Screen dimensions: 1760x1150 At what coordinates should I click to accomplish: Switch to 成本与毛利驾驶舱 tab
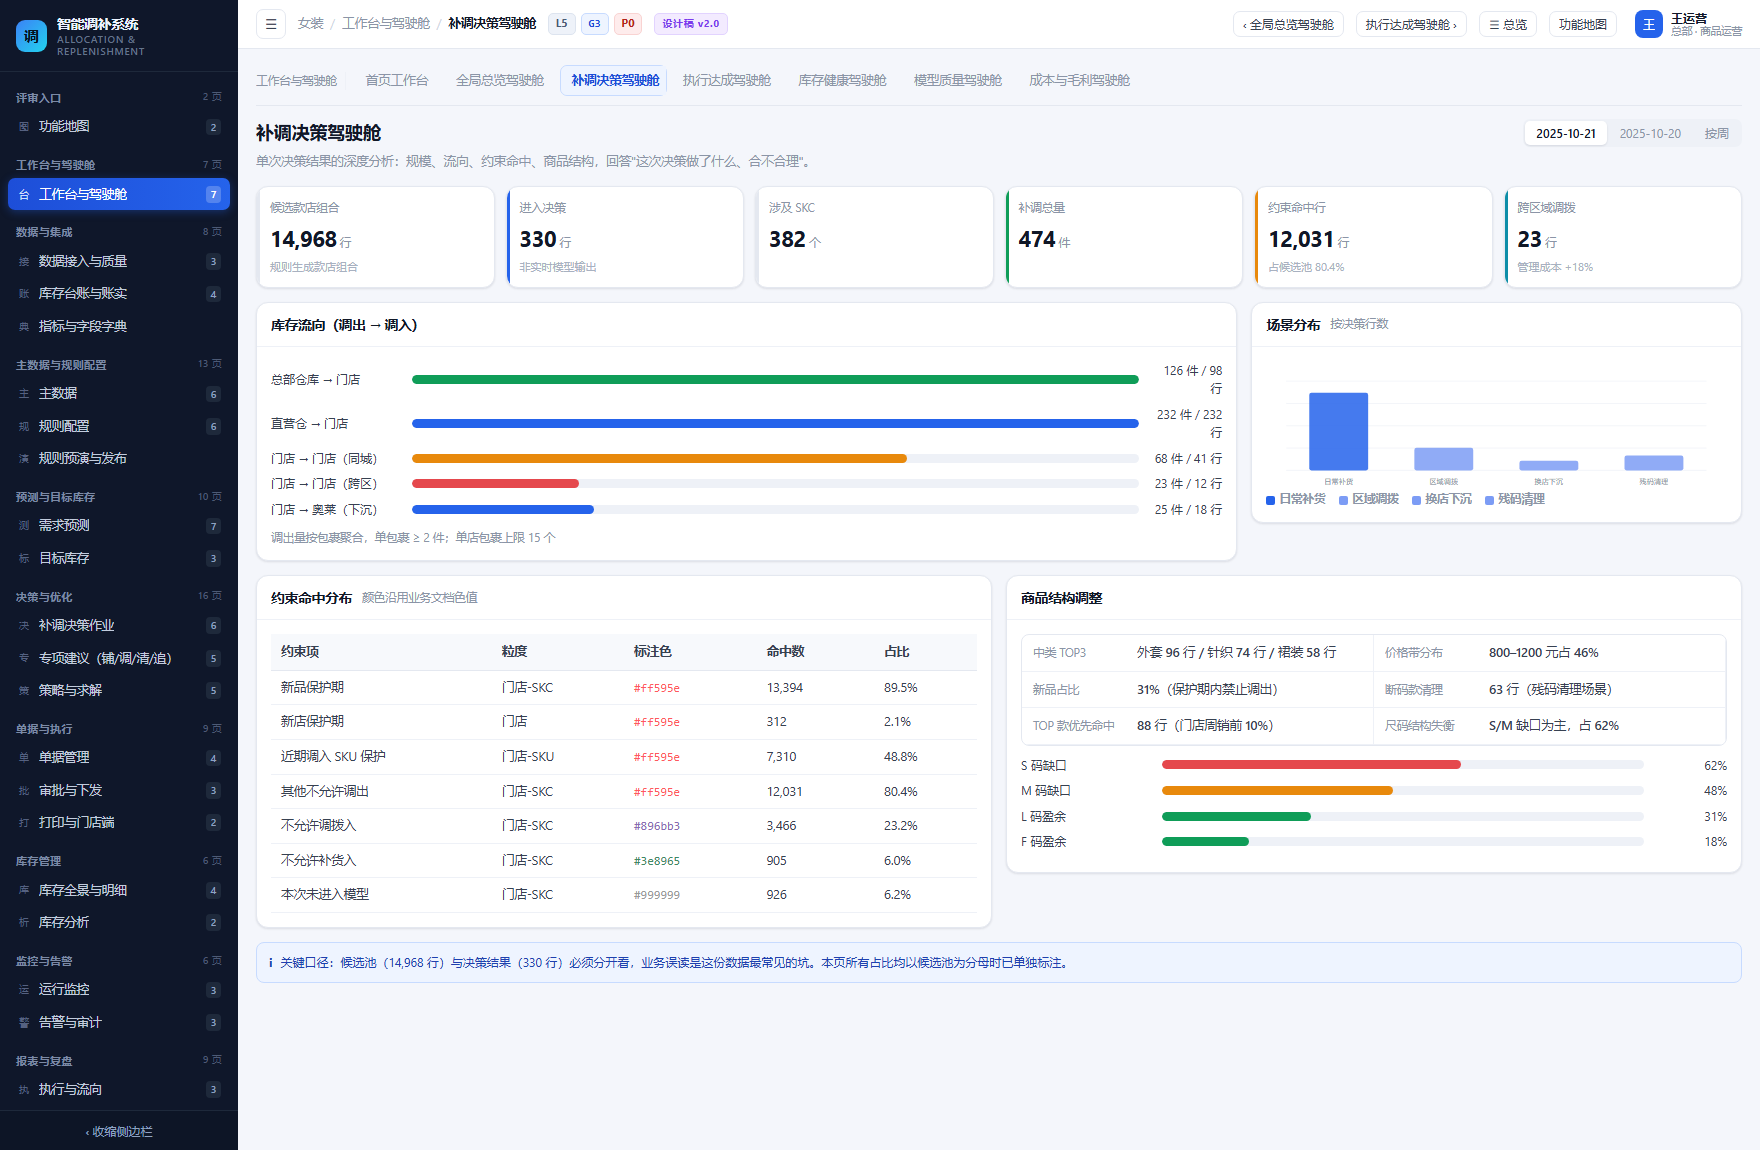(x=1080, y=80)
